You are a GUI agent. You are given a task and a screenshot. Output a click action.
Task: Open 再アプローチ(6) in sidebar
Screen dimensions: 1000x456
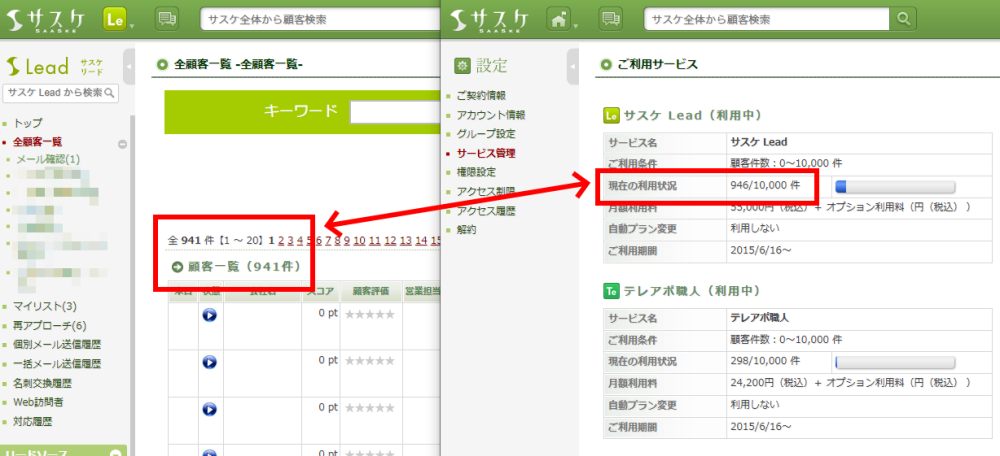point(50,325)
